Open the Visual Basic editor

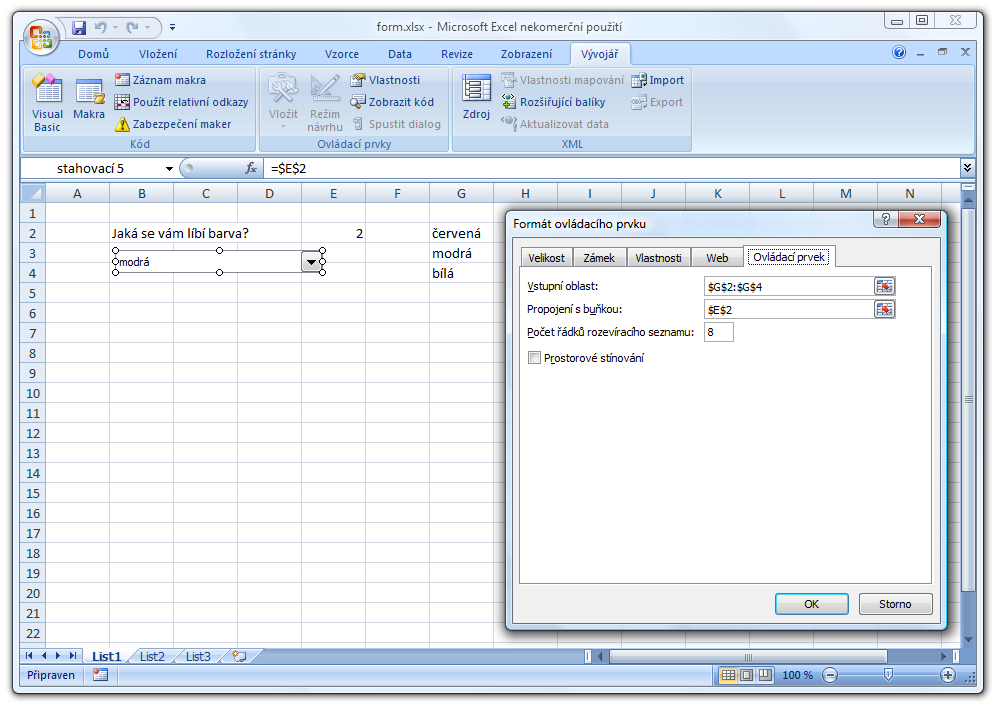(46, 104)
